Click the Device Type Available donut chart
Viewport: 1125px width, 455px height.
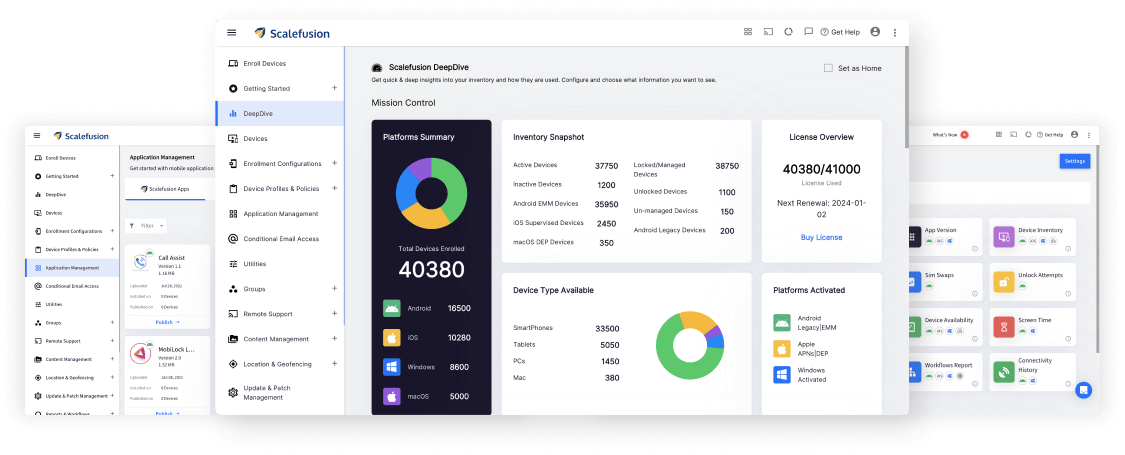click(x=690, y=346)
